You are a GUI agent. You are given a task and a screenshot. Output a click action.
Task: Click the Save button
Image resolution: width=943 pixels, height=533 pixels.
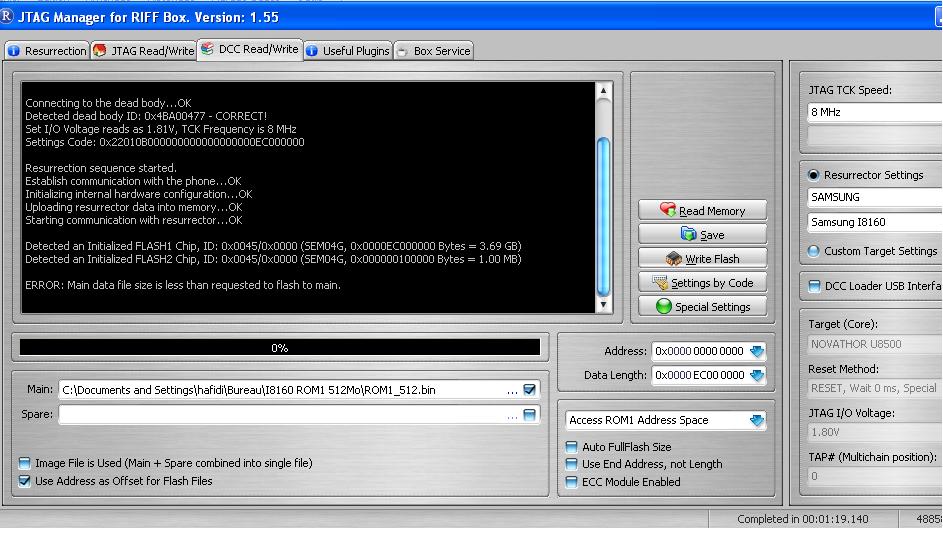[702, 235]
